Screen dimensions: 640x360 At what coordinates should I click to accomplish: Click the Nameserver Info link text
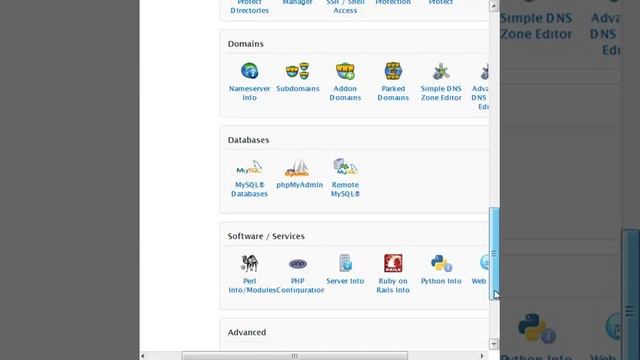[x=249, y=93]
